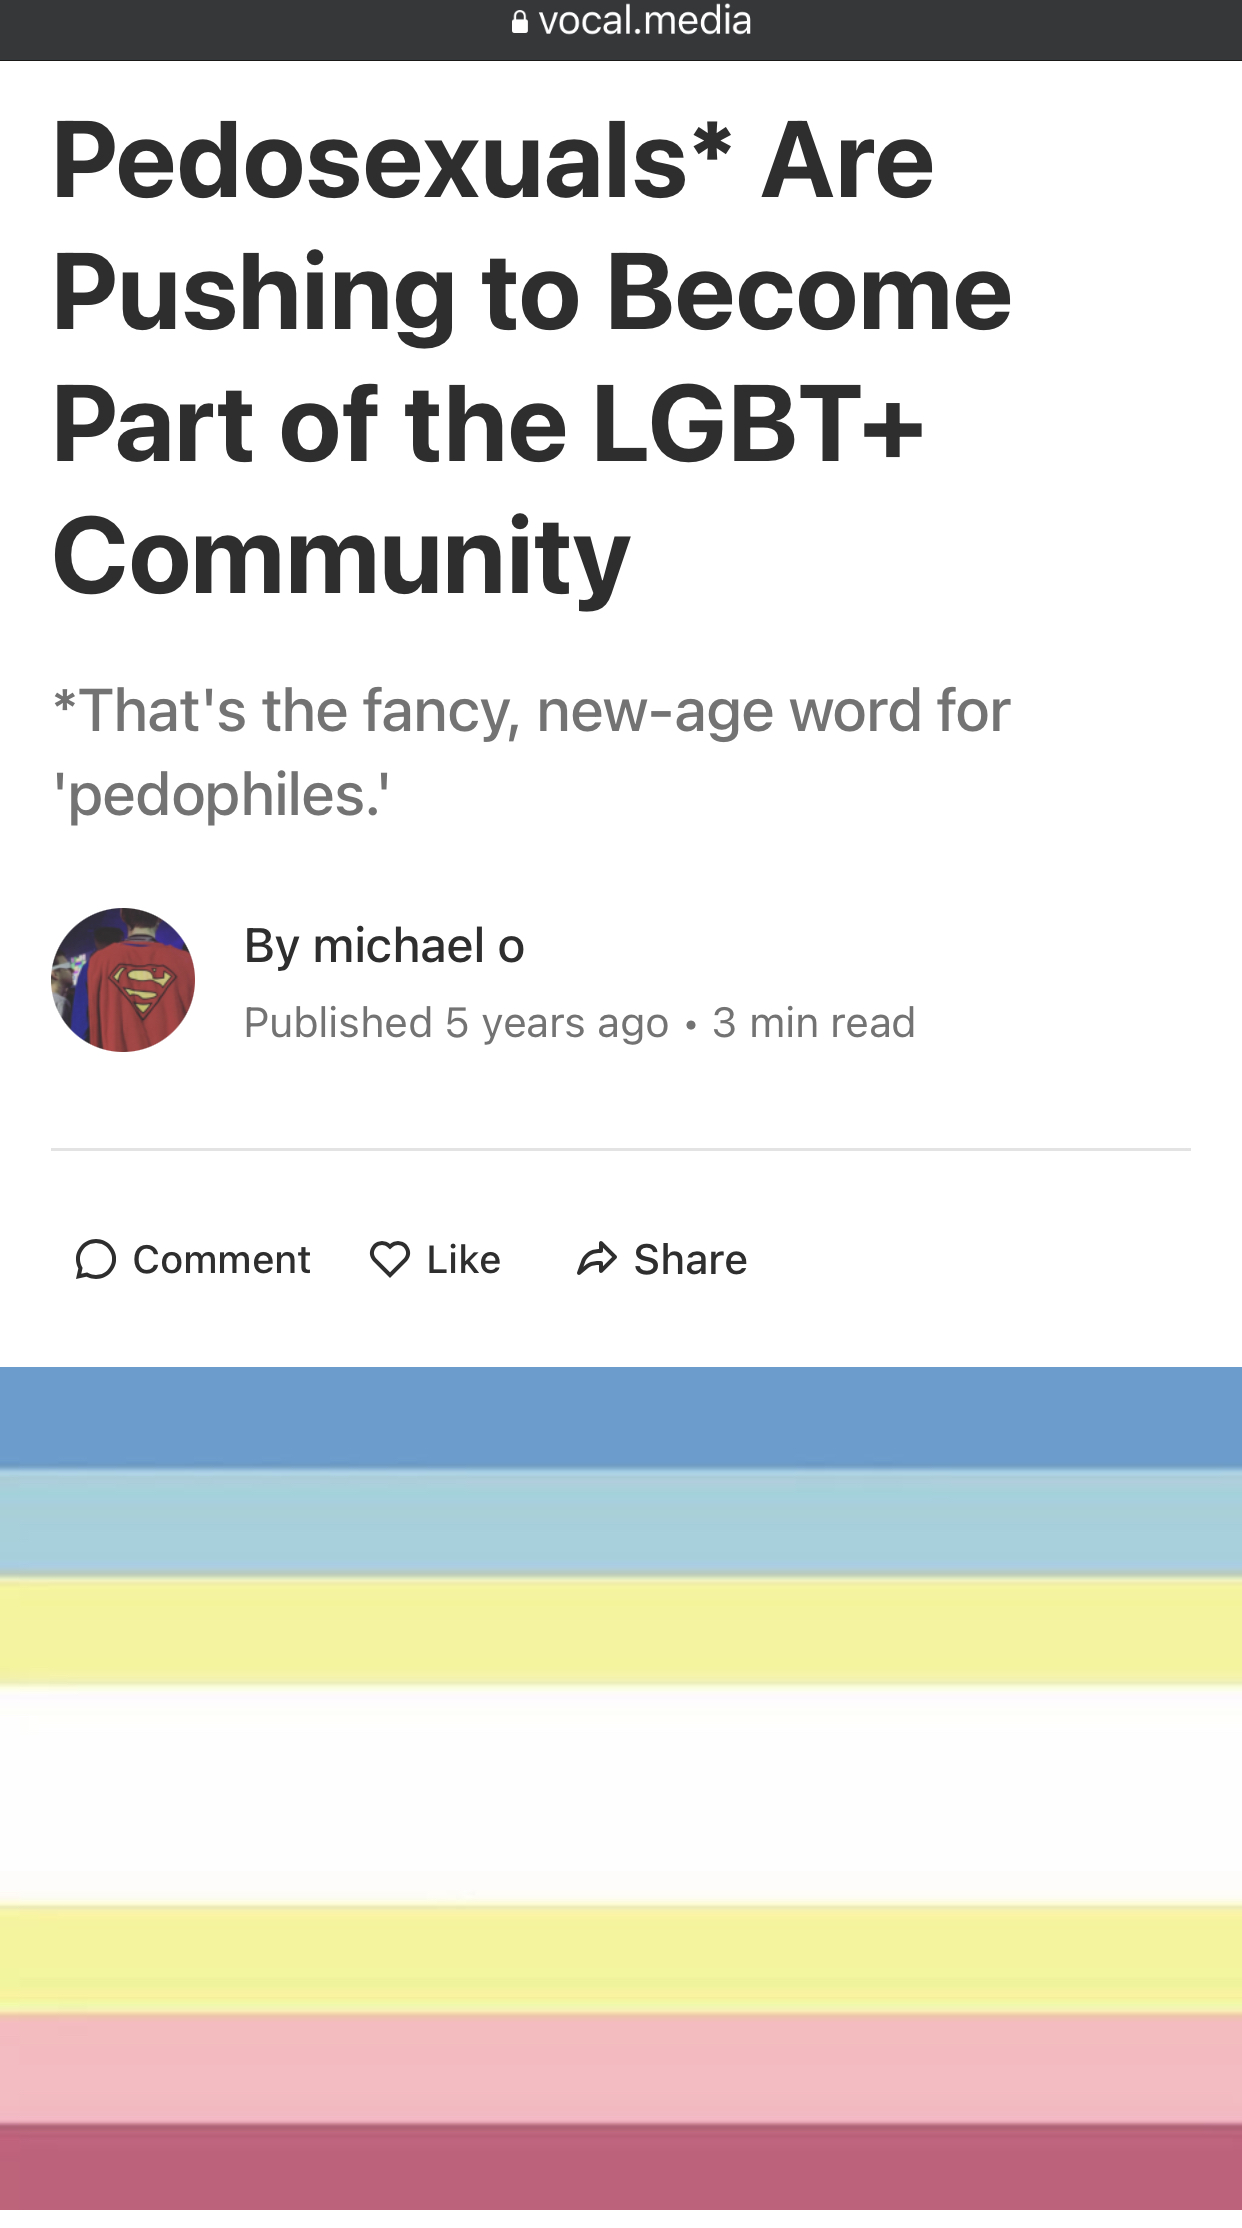Image resolution: width=1242 pixels, height=2228 pixels.
Task: Click the Share text label
Action: (x=691, y=1260)
